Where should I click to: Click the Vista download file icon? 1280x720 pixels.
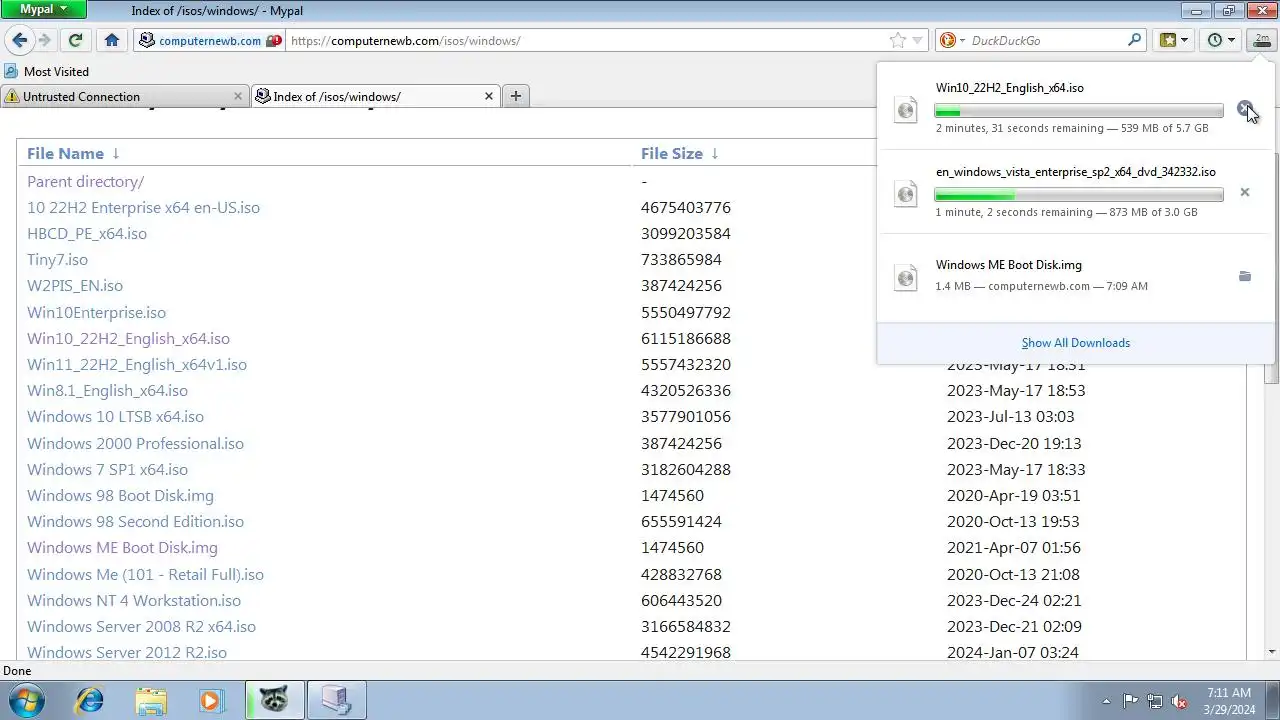(906, 193)
